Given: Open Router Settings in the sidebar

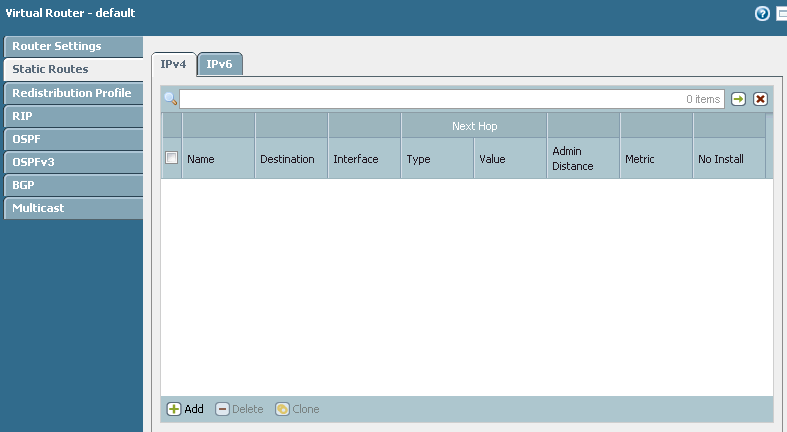Looking at the screenshot, I should [x=57, y=46].
